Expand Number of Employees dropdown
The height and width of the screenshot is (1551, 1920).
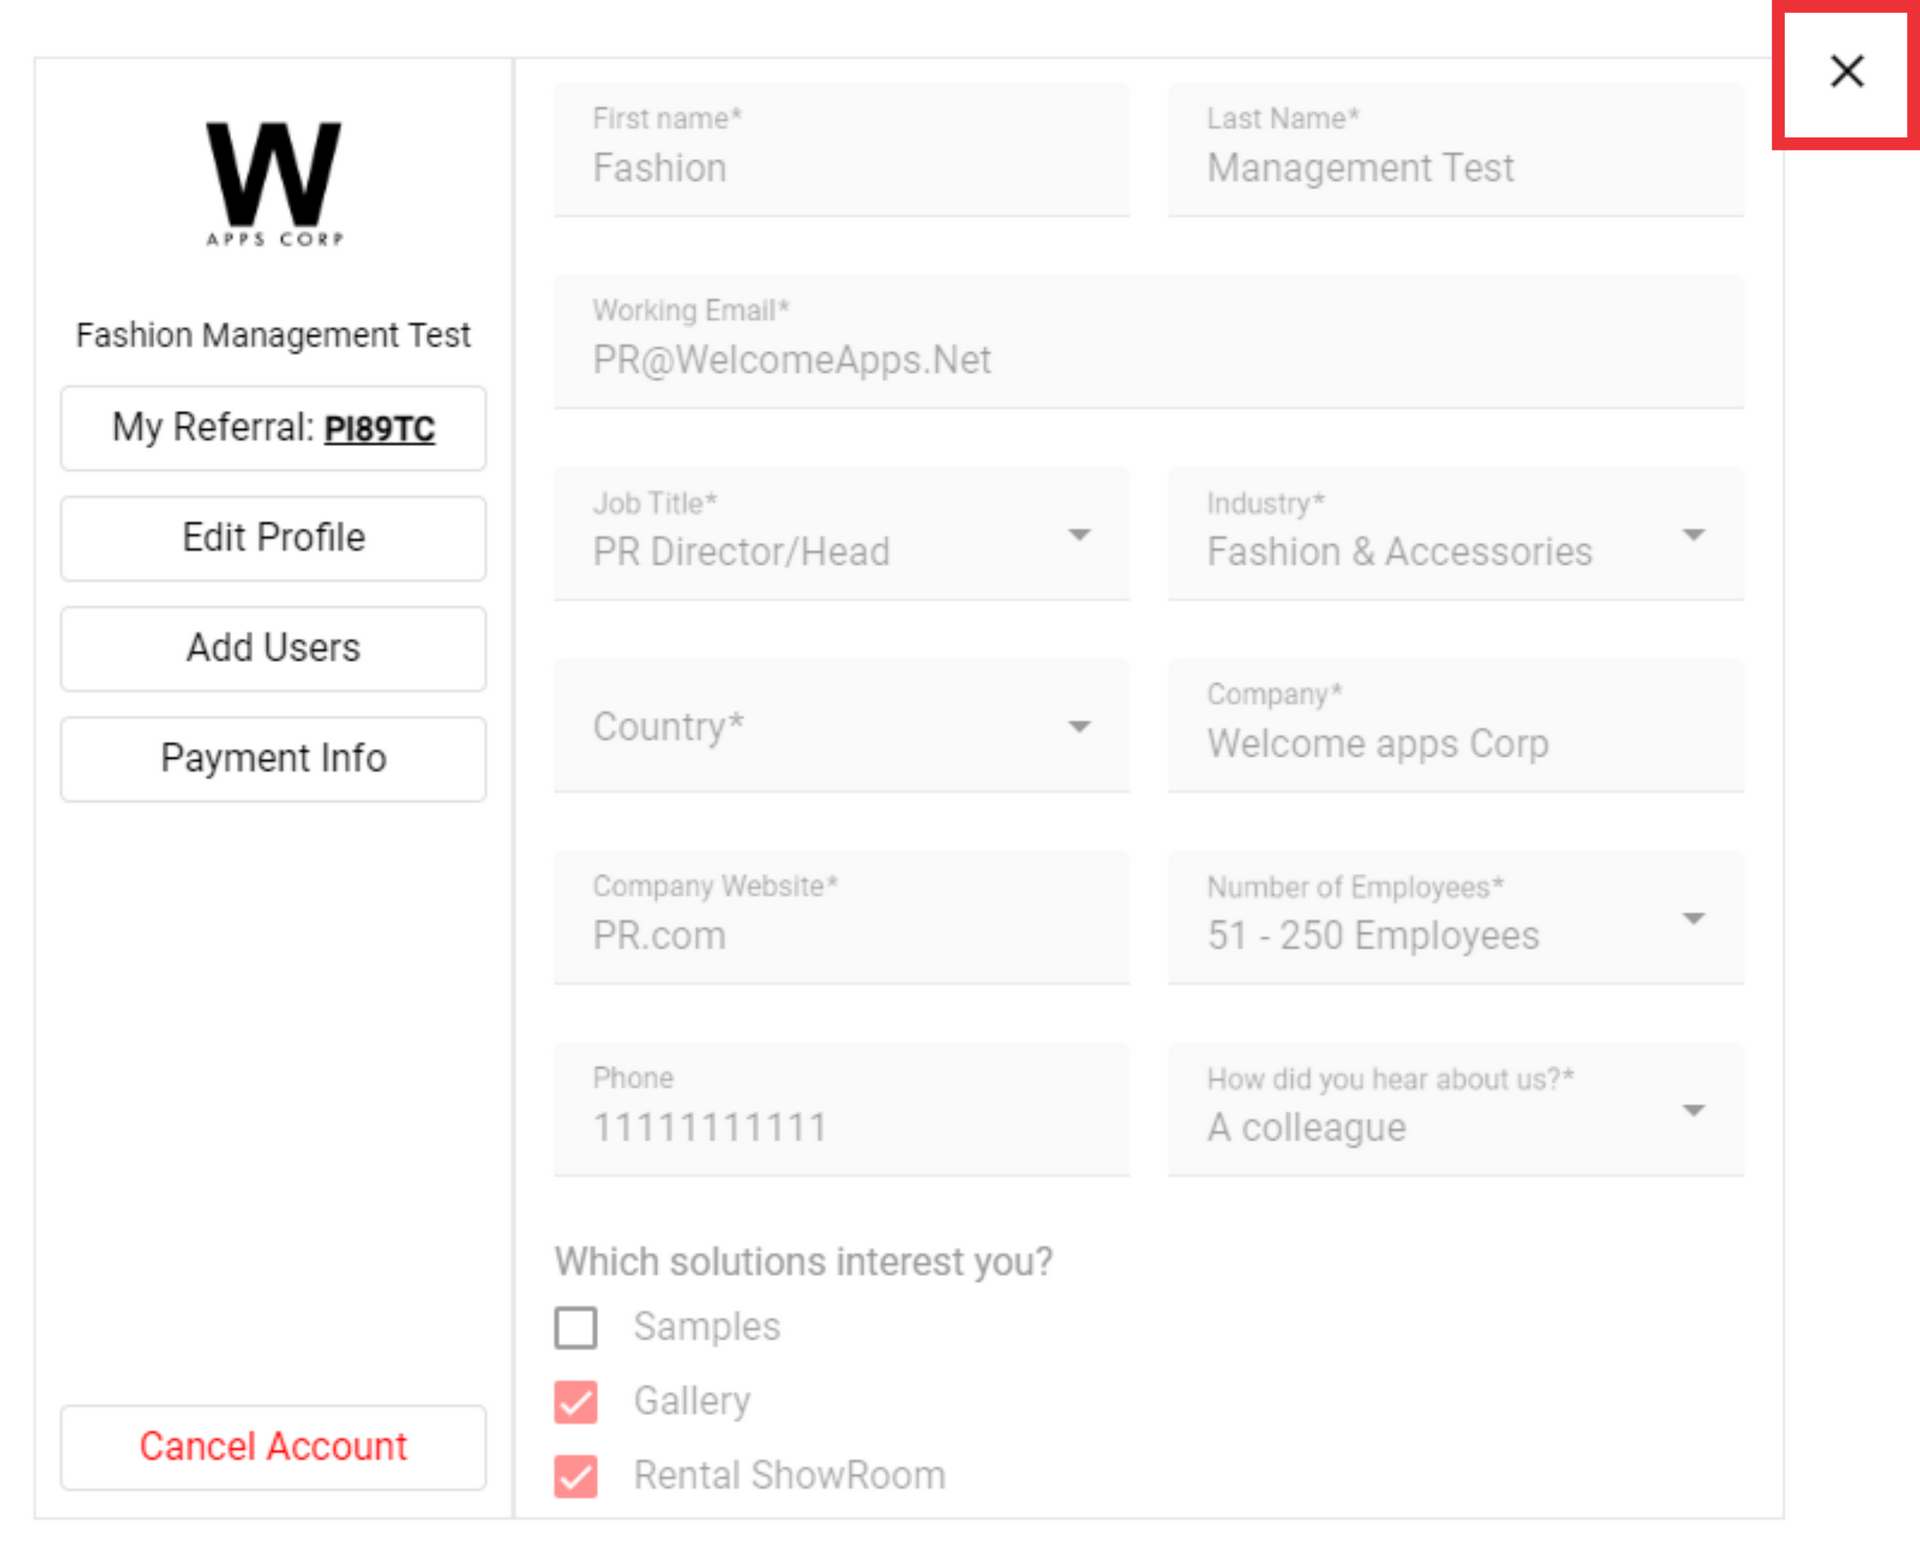point(1455,918)
